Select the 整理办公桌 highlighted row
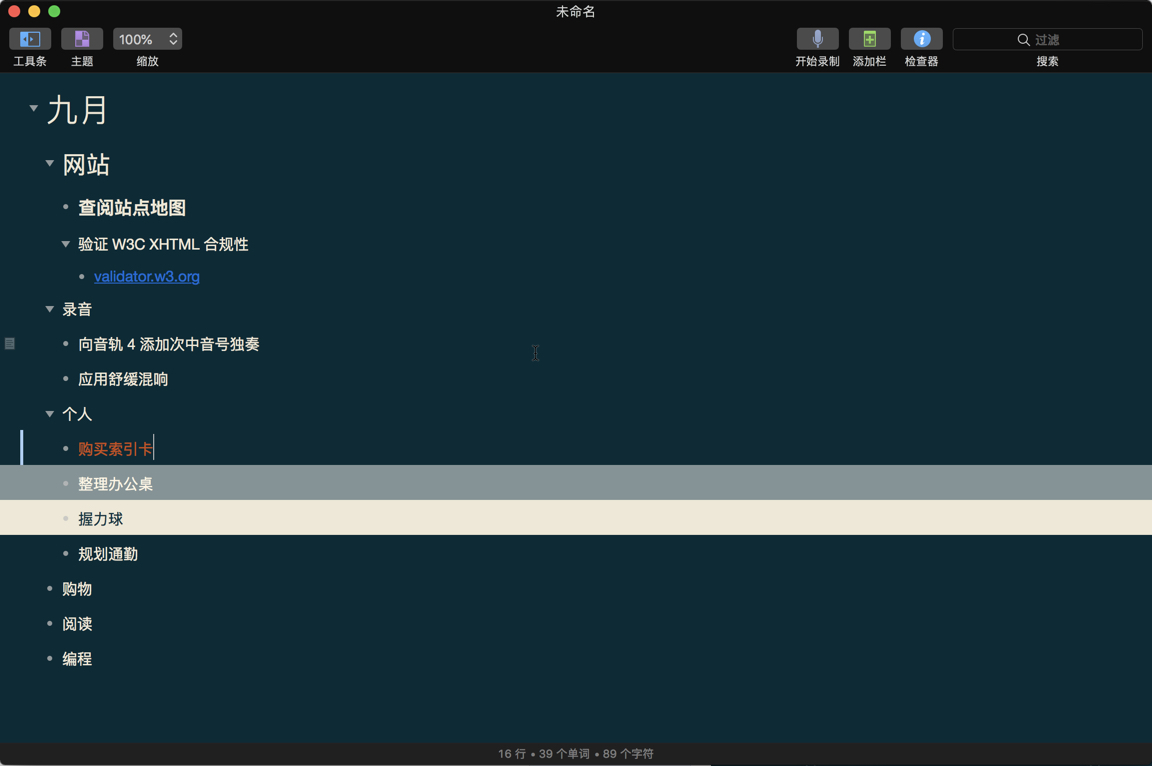The image size is (1152, 766). click(114, 482)
